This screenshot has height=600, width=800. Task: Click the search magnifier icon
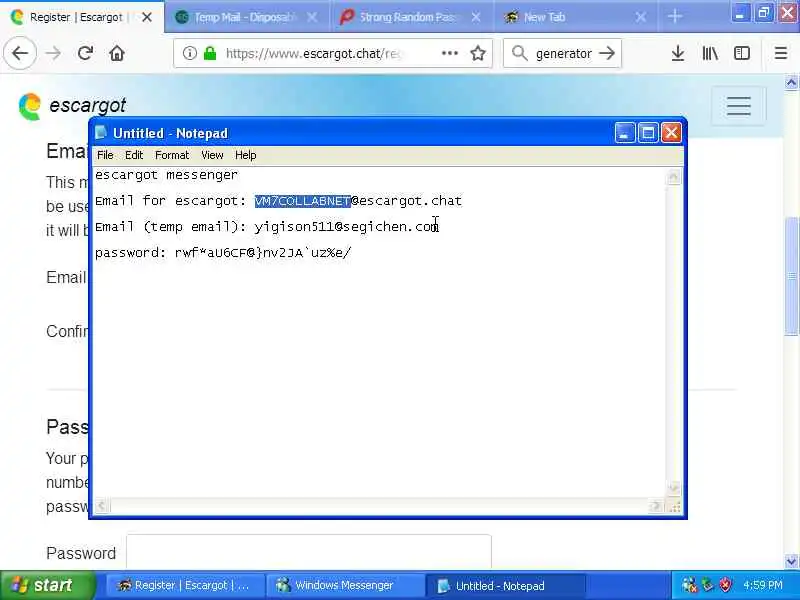click(519, 53)
